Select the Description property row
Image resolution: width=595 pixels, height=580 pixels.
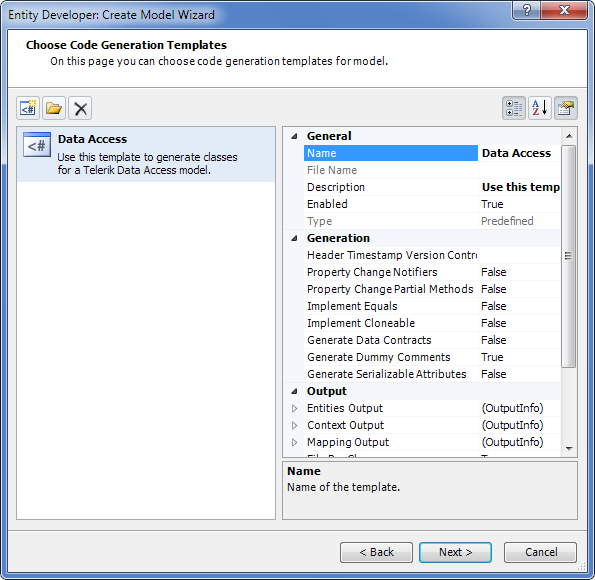[x=391, y=187]
